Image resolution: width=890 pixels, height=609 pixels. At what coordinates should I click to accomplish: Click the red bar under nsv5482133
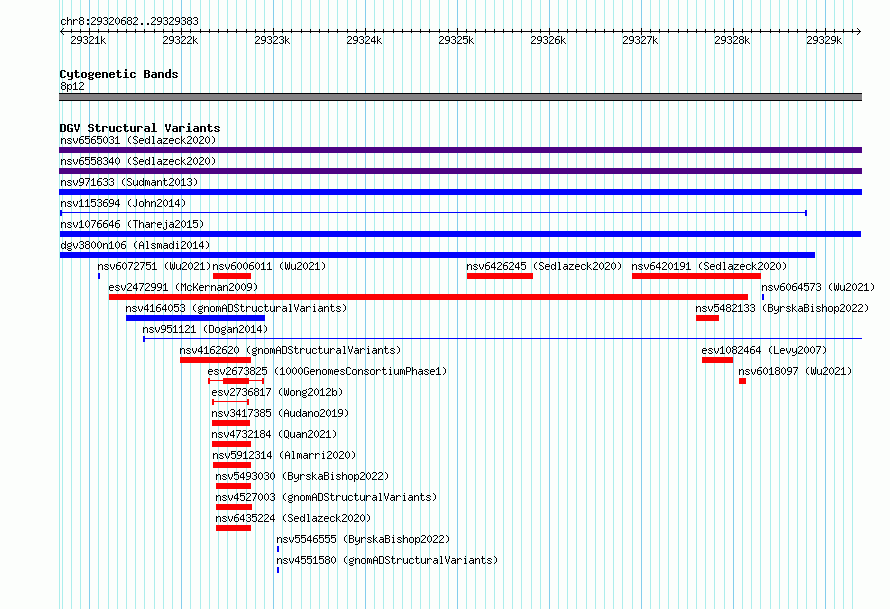click(x=707, y=318)
